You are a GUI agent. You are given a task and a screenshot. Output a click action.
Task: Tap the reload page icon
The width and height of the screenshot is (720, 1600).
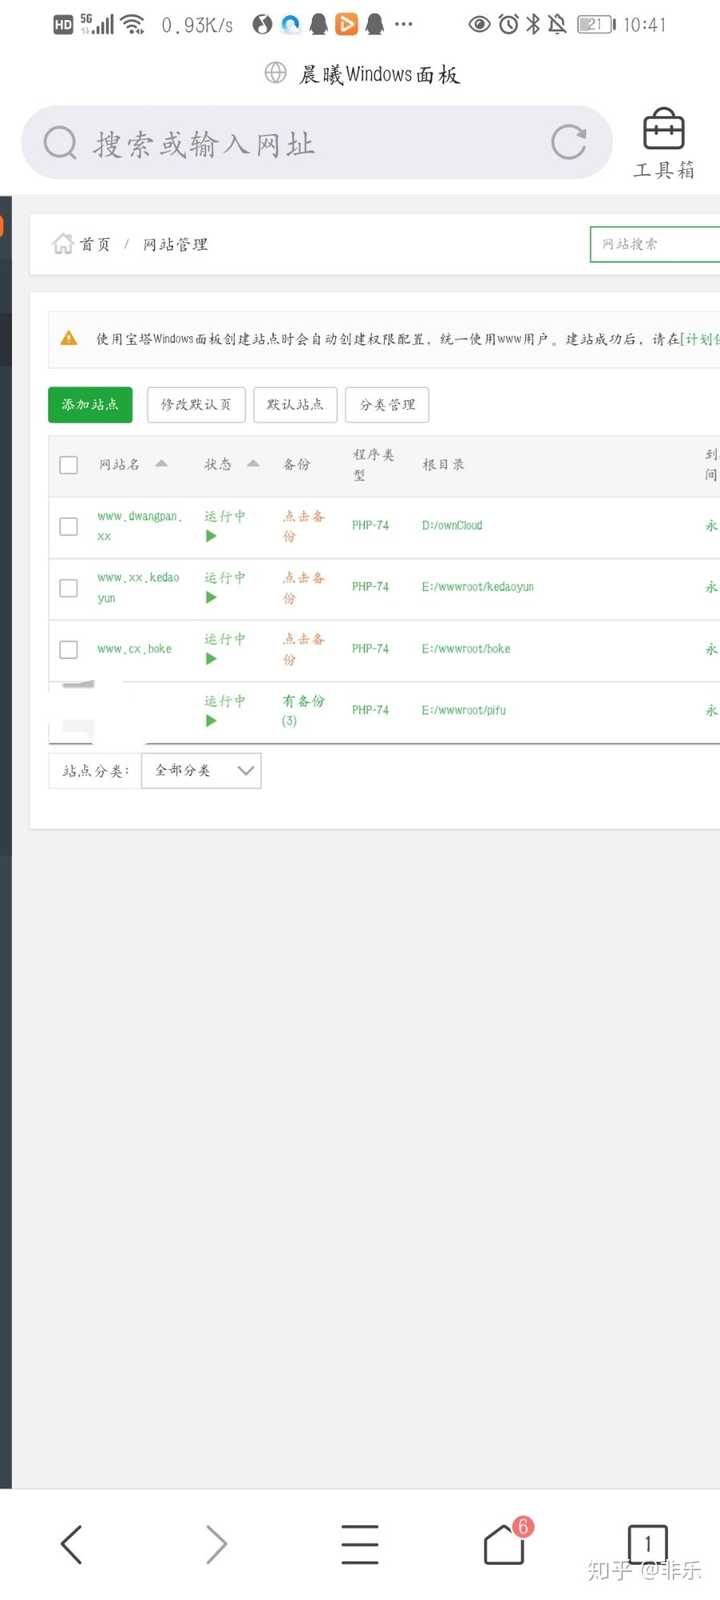pyautogui.click(x=569, y=143)
